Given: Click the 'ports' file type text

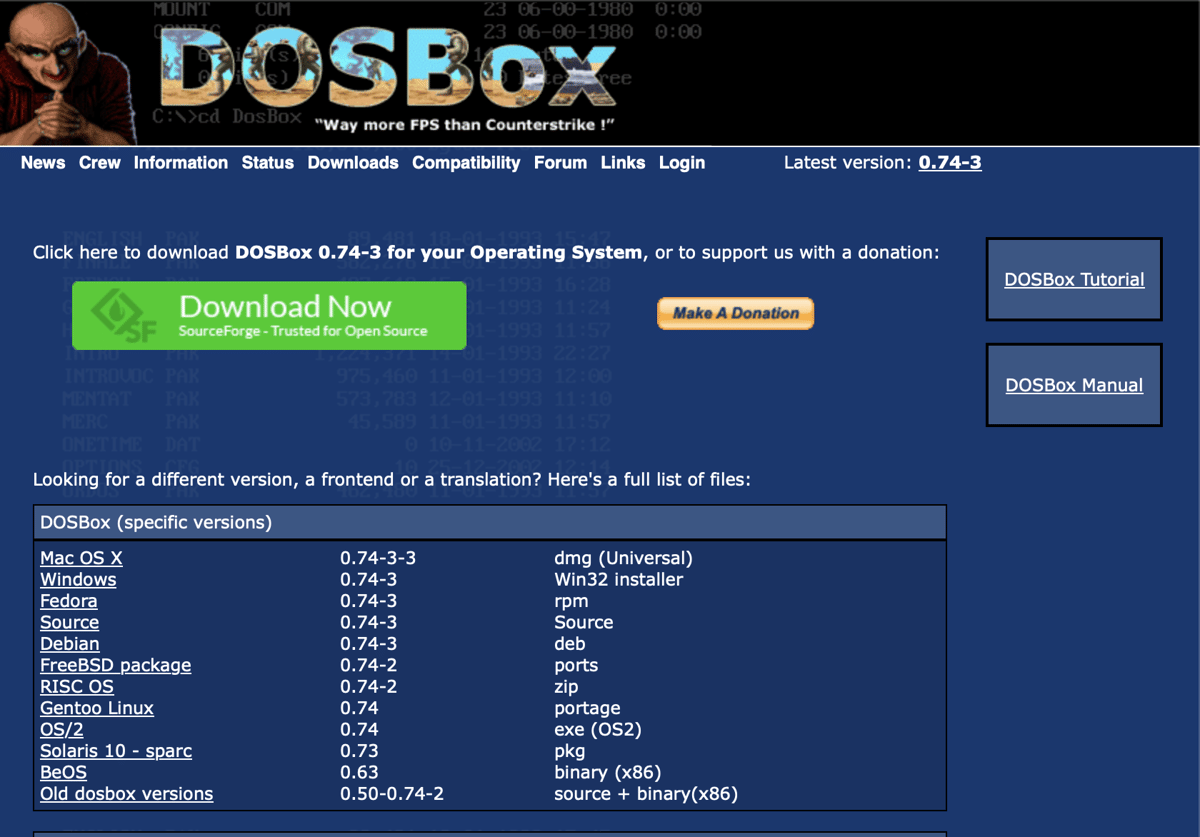Looking at the screenshot, I should (x=576, y=665).
